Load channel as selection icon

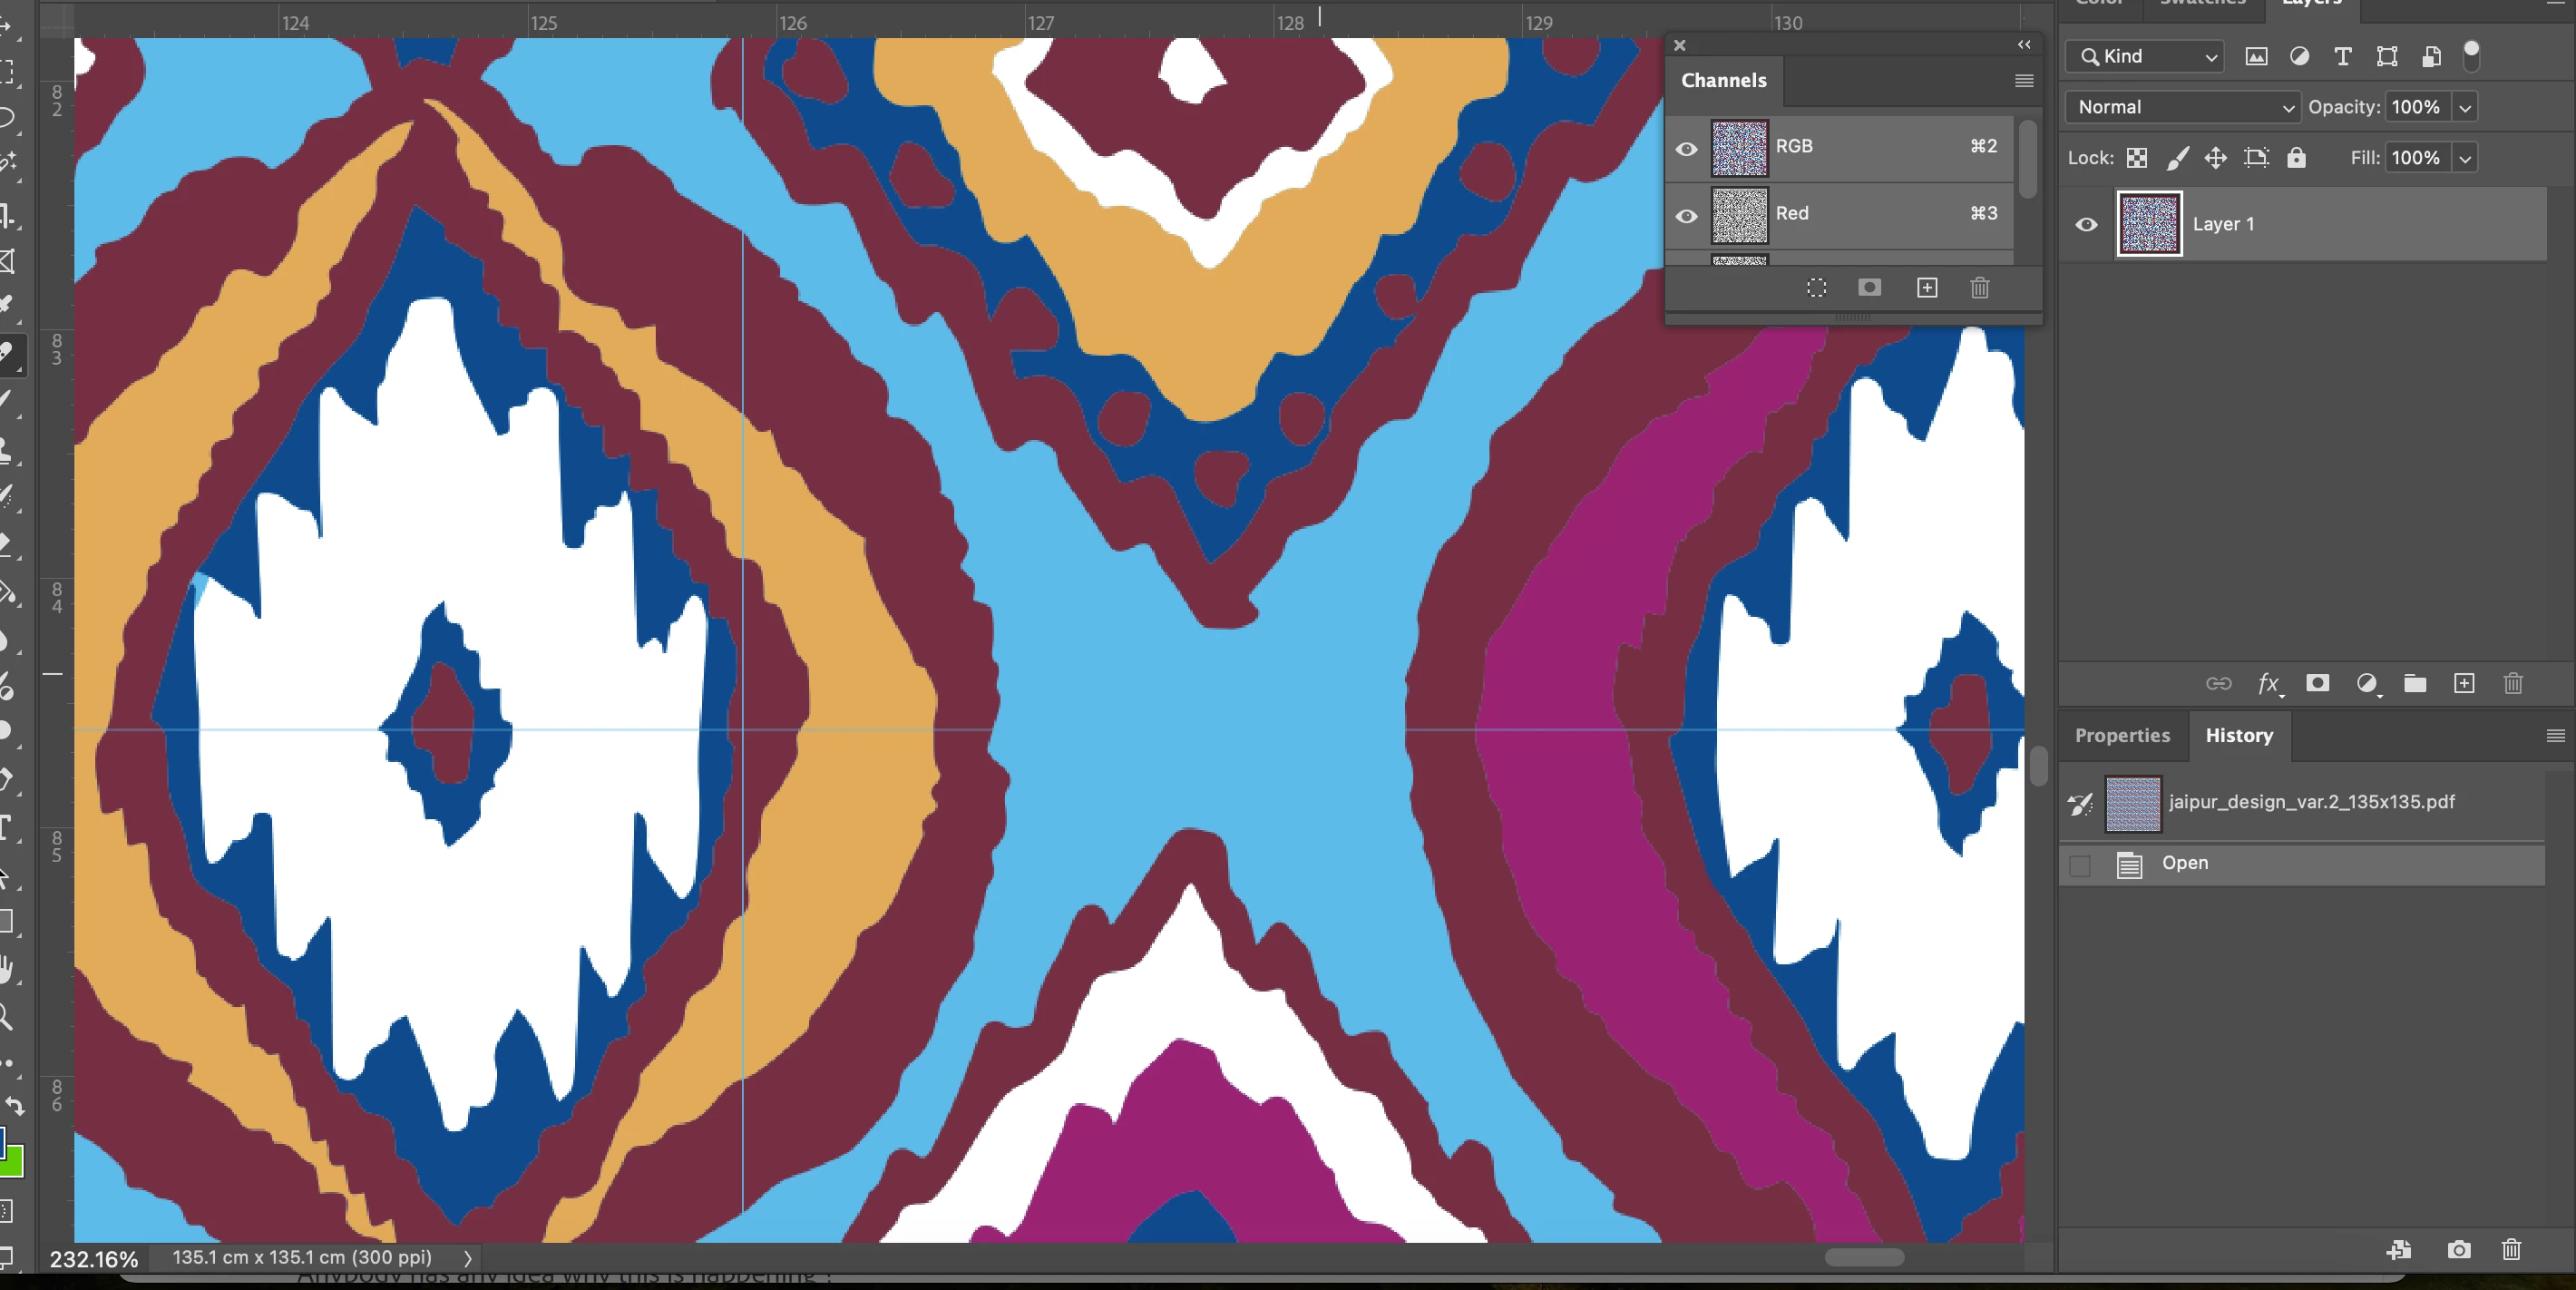pos(1816,288)
